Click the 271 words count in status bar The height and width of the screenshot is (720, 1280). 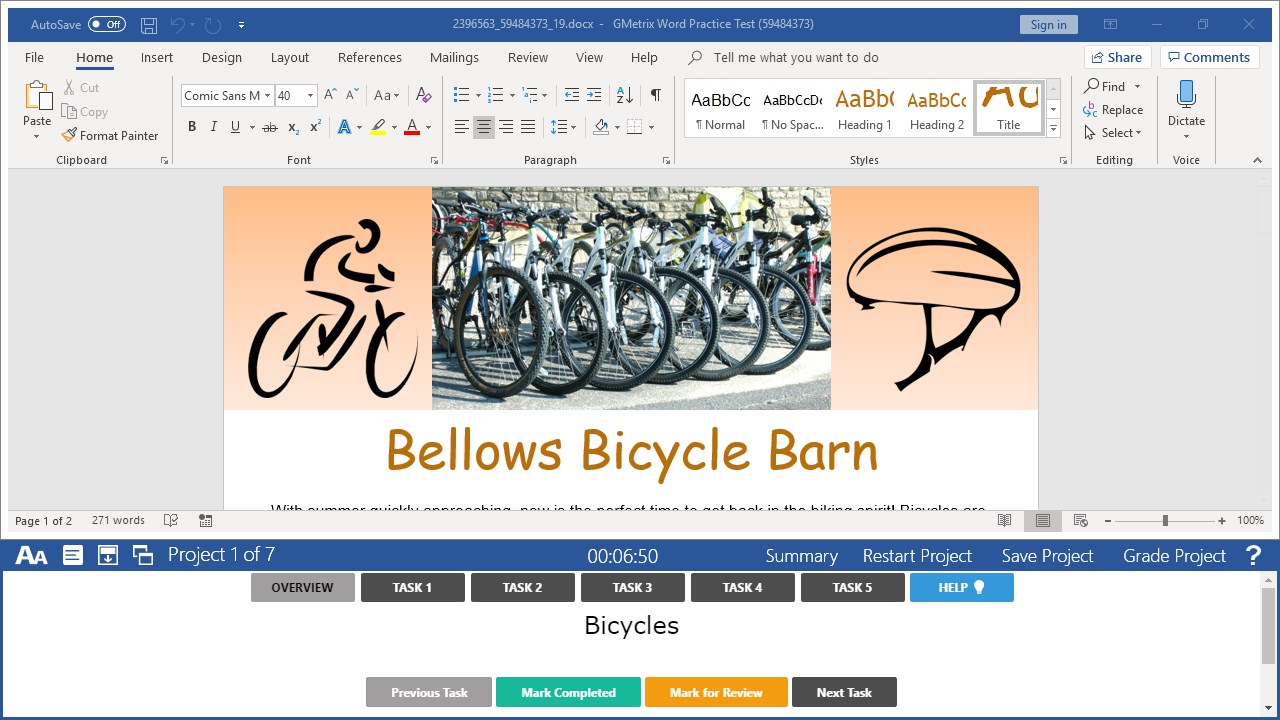(118, 520)
